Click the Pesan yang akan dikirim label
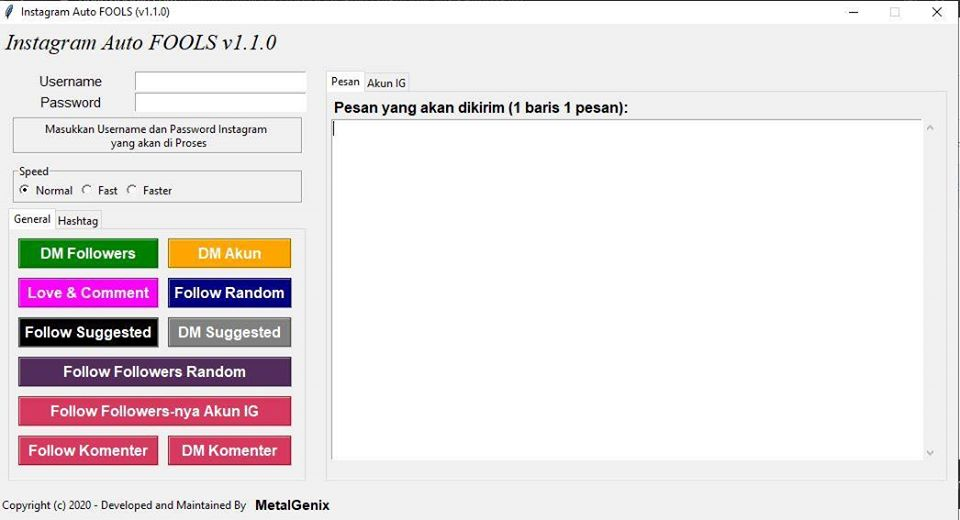Screen dimensions: 960x520 click(481, 108)
